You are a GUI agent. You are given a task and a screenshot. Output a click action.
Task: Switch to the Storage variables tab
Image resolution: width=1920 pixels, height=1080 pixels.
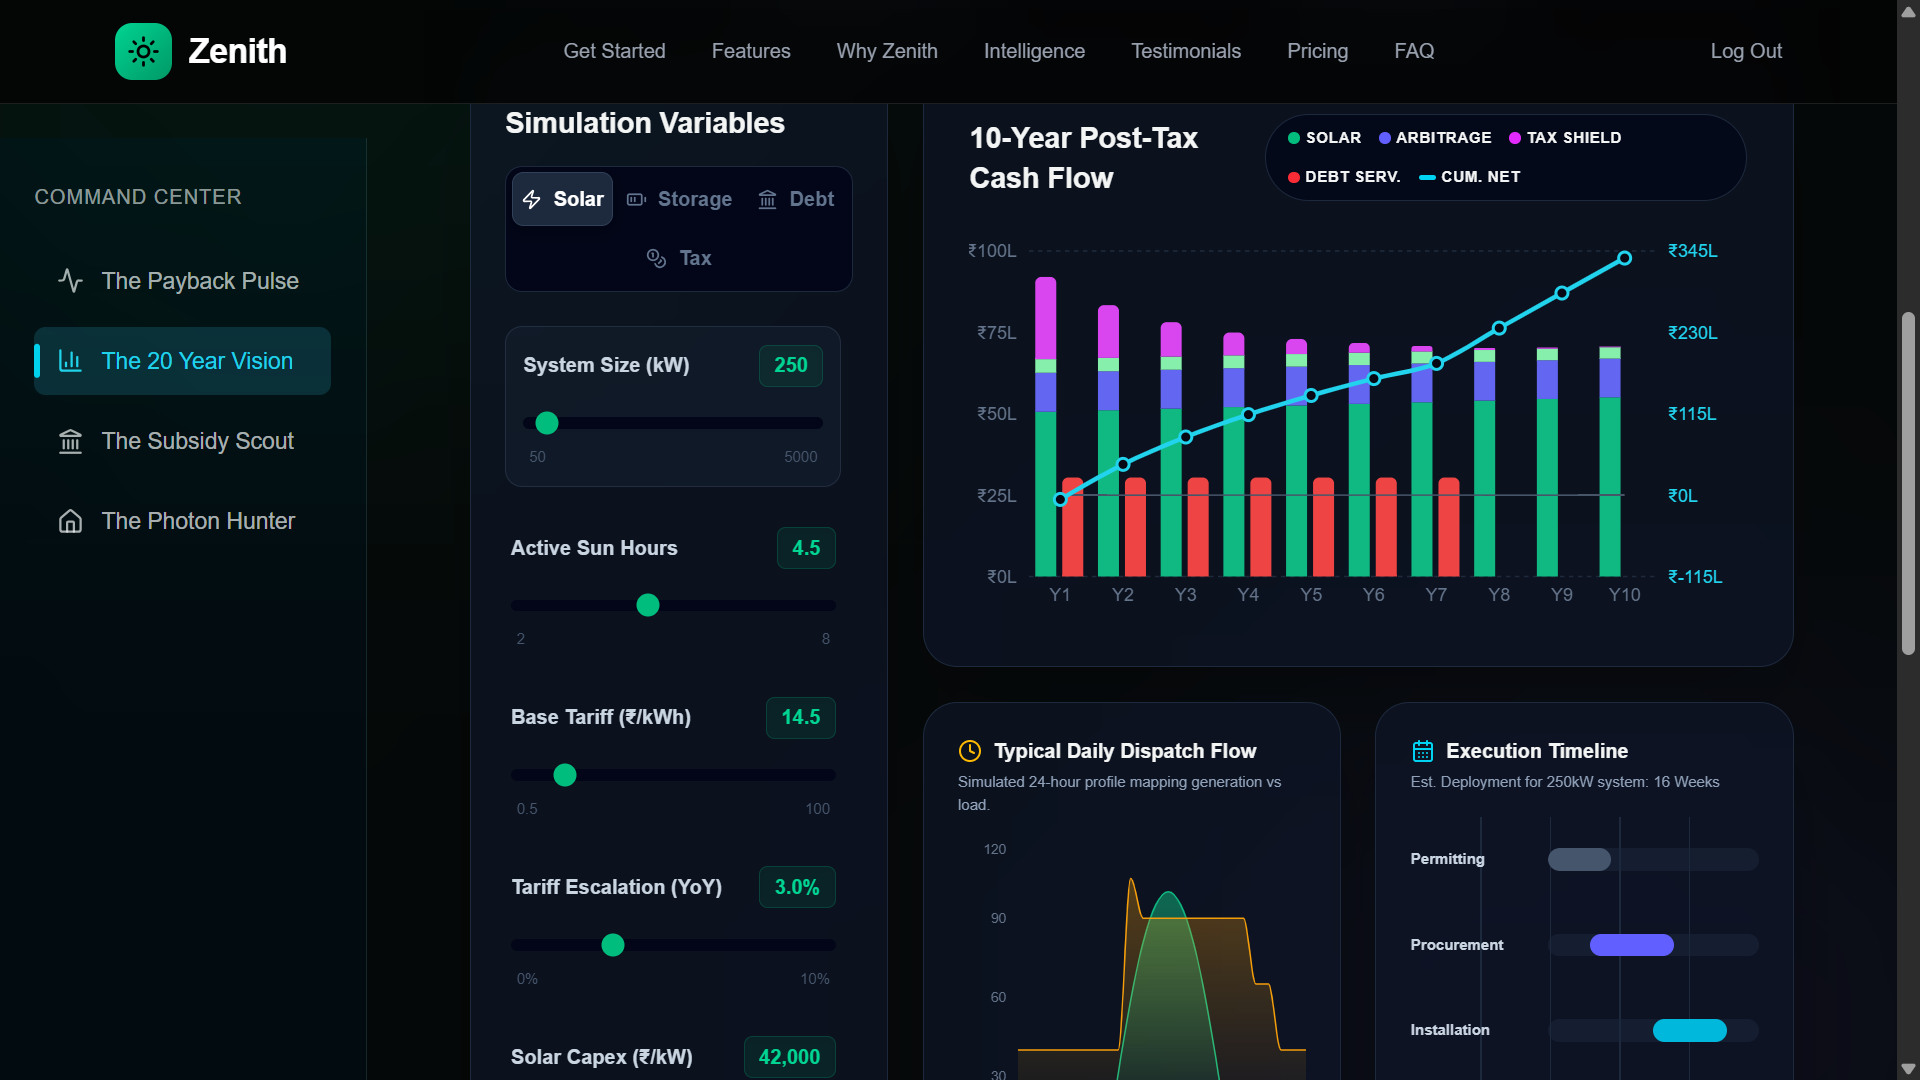pos(680,199)
